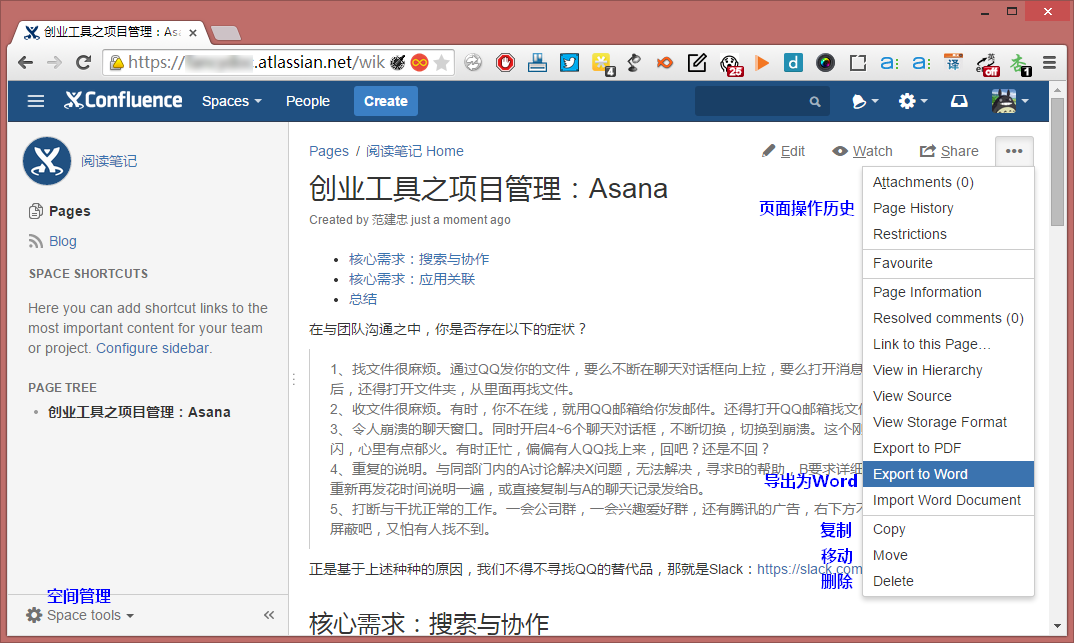Click the extension icon with red 'off' badge

(x=987, y=64)
